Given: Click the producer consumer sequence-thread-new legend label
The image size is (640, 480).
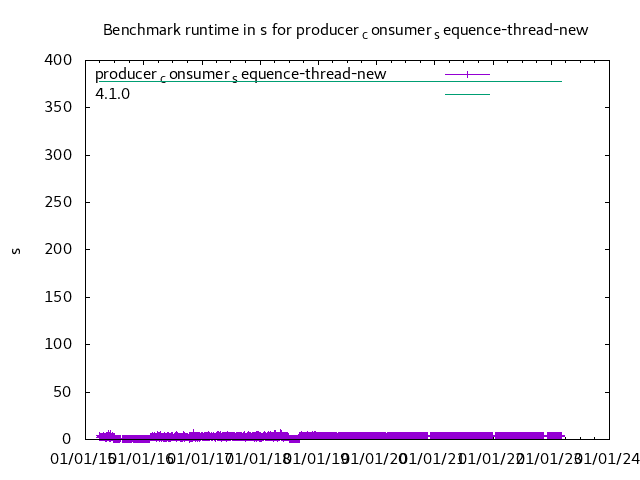Looking at the screenshot, I should pos(240,75).
